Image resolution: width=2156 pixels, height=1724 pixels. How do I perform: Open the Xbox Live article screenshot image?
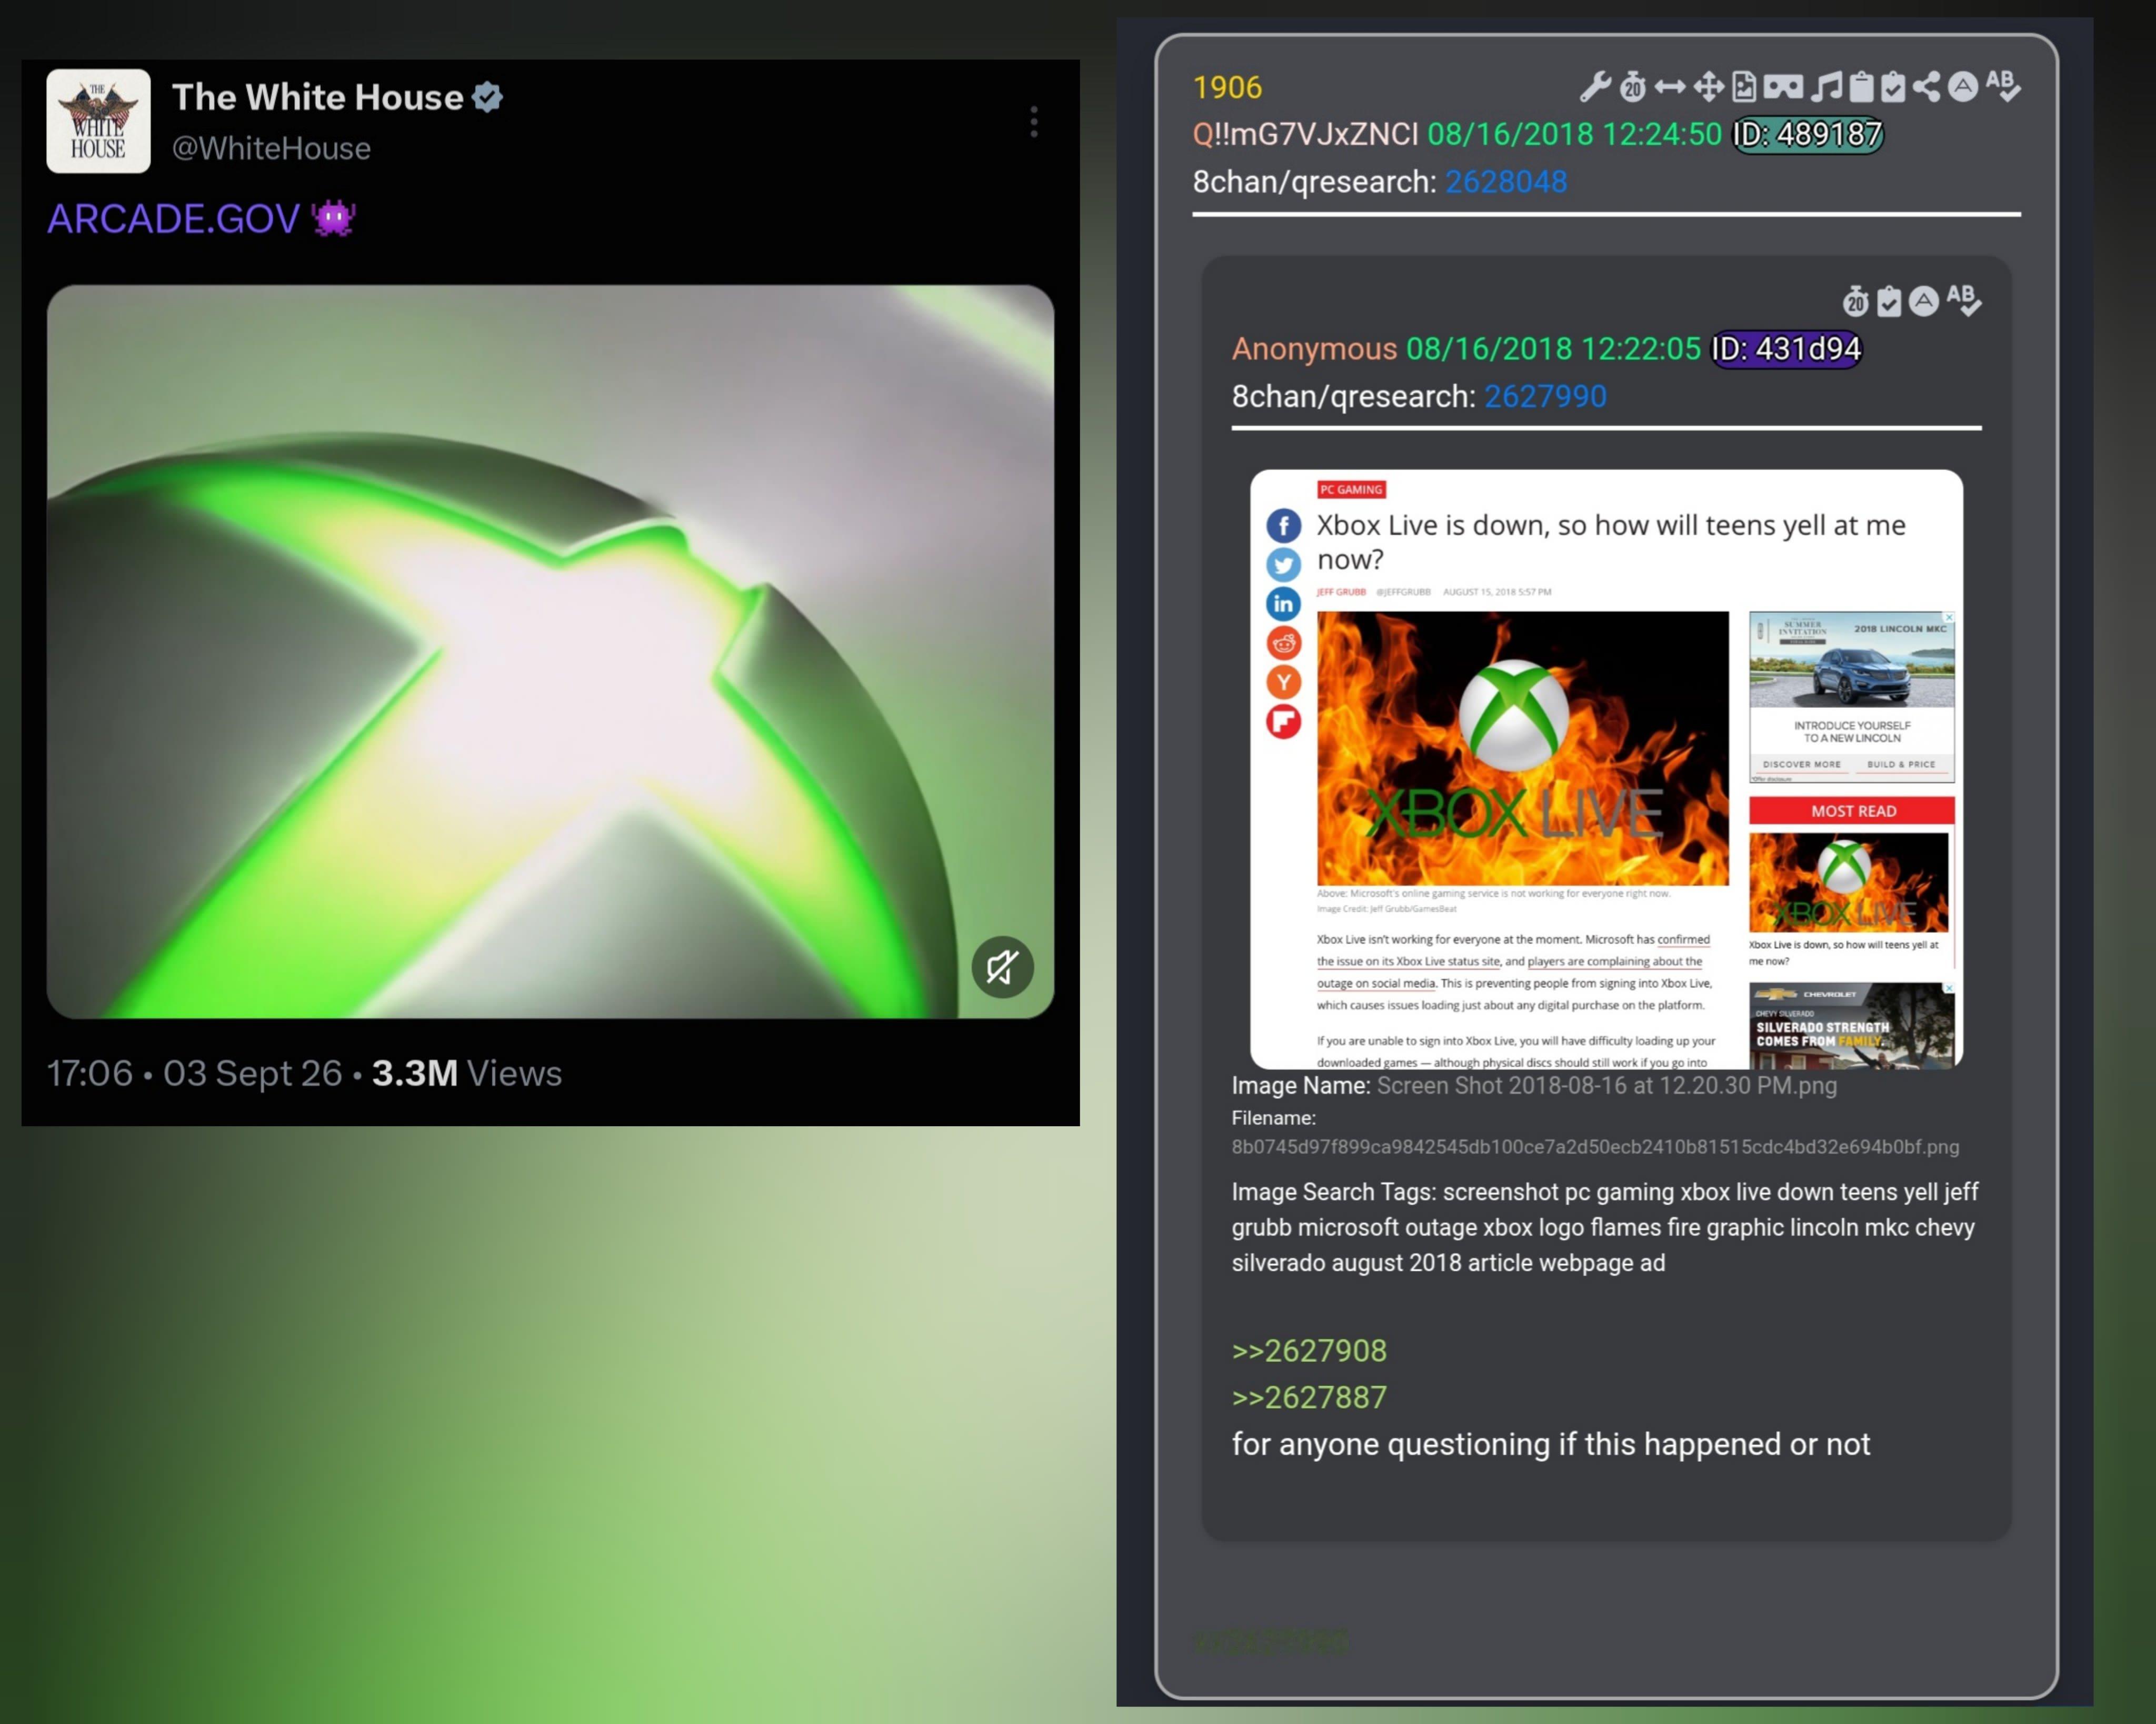[1606, 769]
